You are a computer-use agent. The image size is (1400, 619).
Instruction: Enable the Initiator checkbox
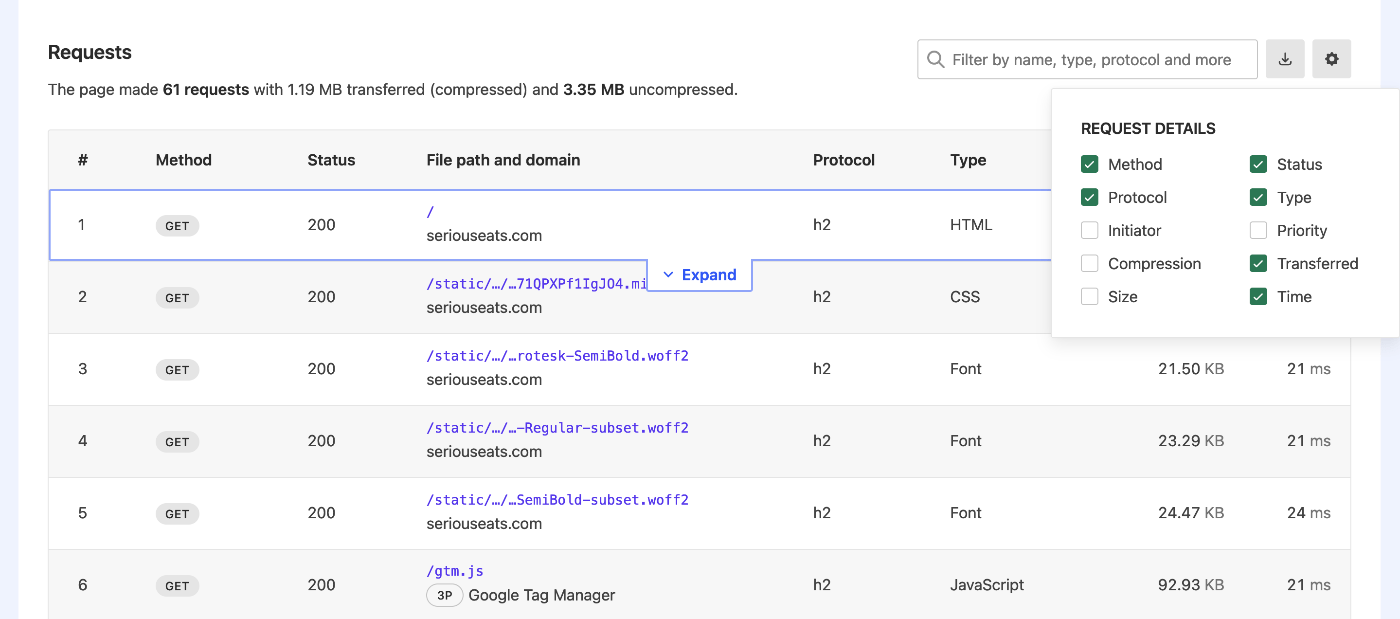tap(1090, 230)
